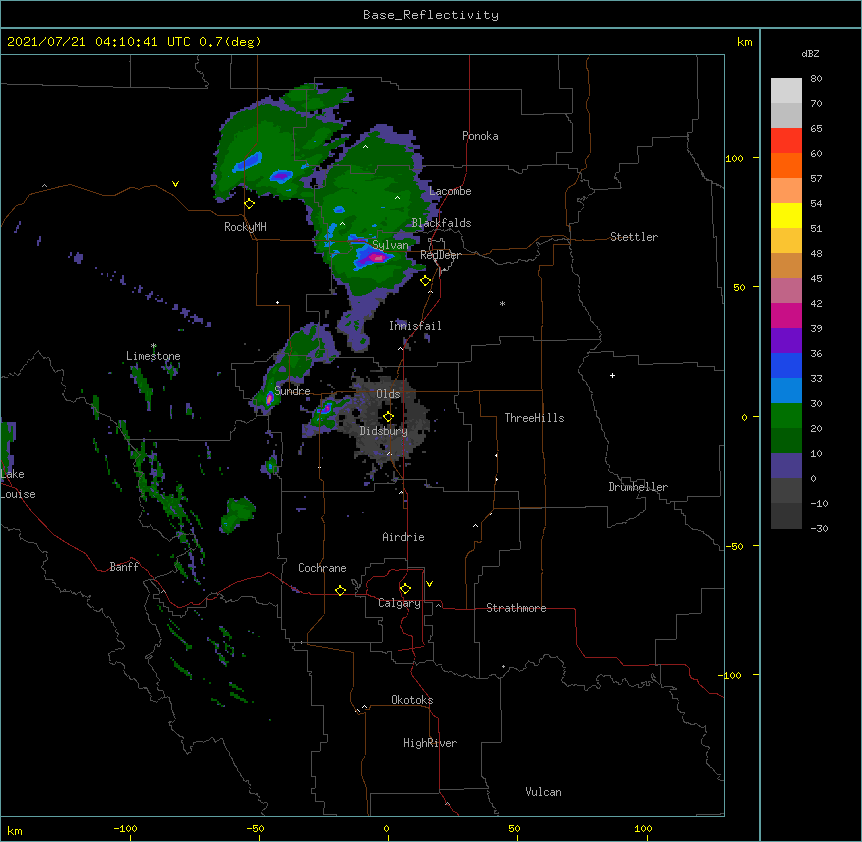Click the Cochrane label
The width and height of the screenshot is (862, 842).
pos(322,568)
